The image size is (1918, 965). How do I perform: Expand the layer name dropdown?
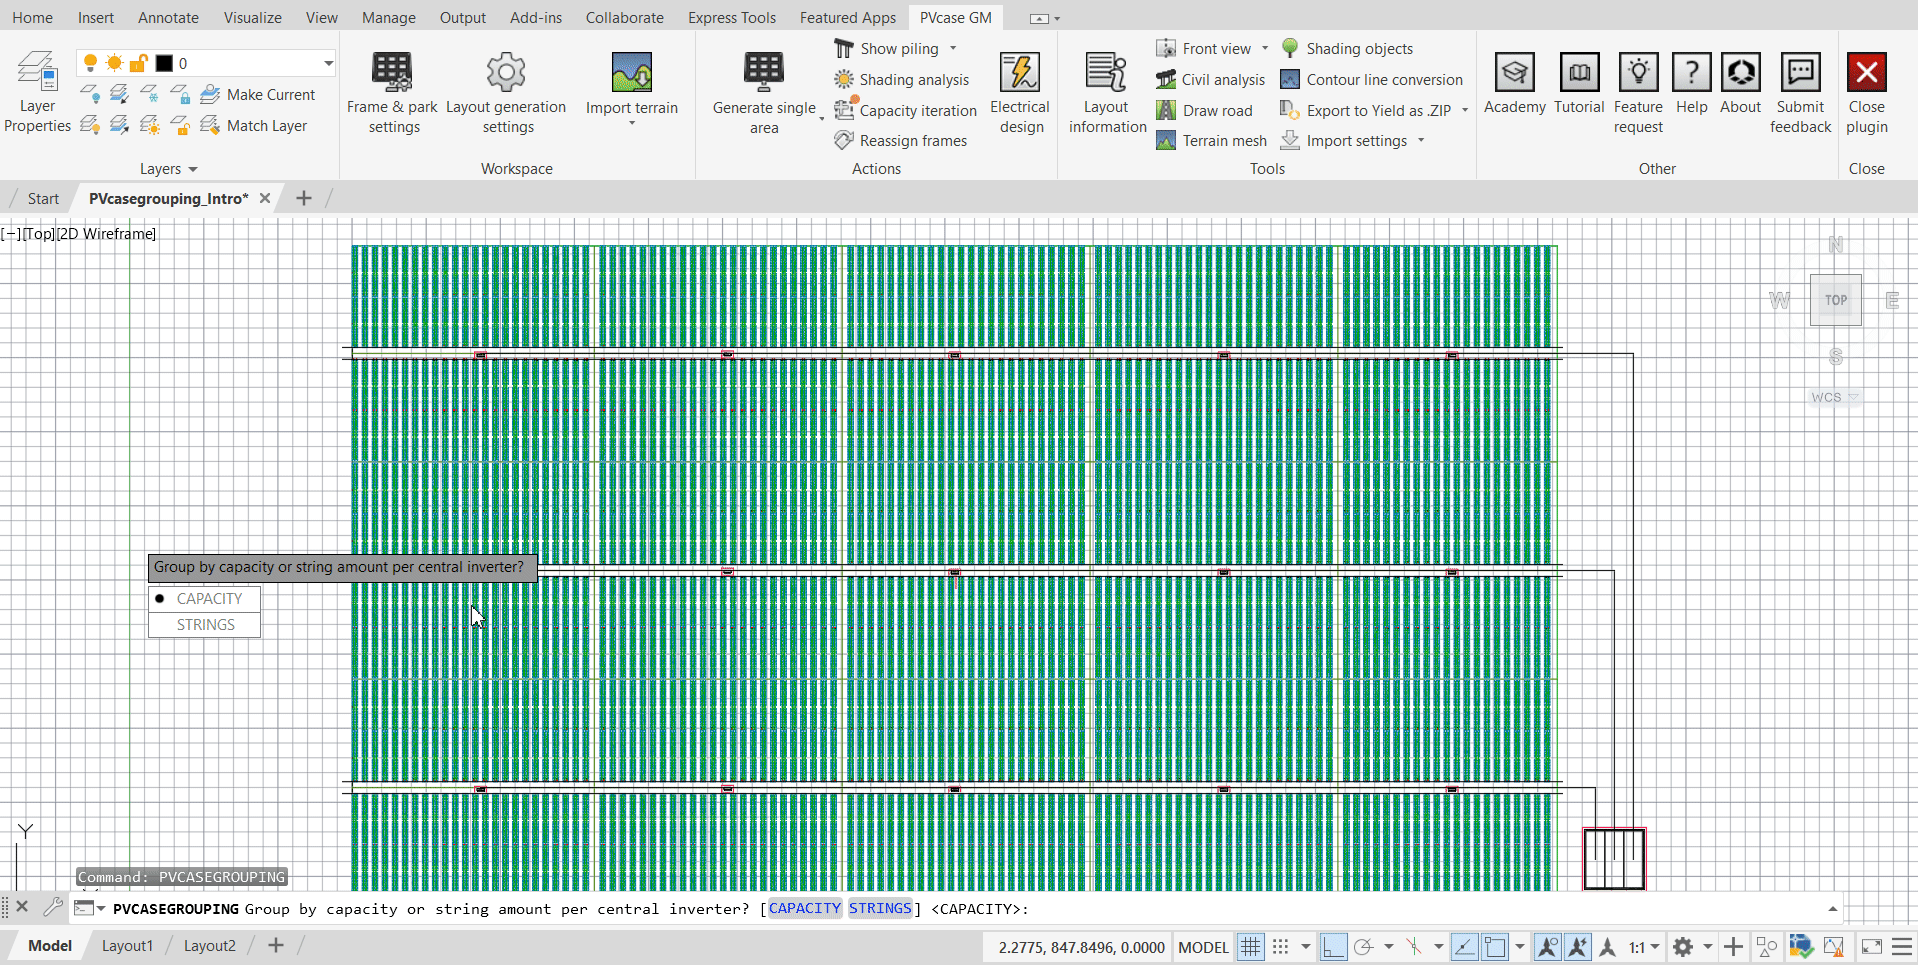click(328, 63)
